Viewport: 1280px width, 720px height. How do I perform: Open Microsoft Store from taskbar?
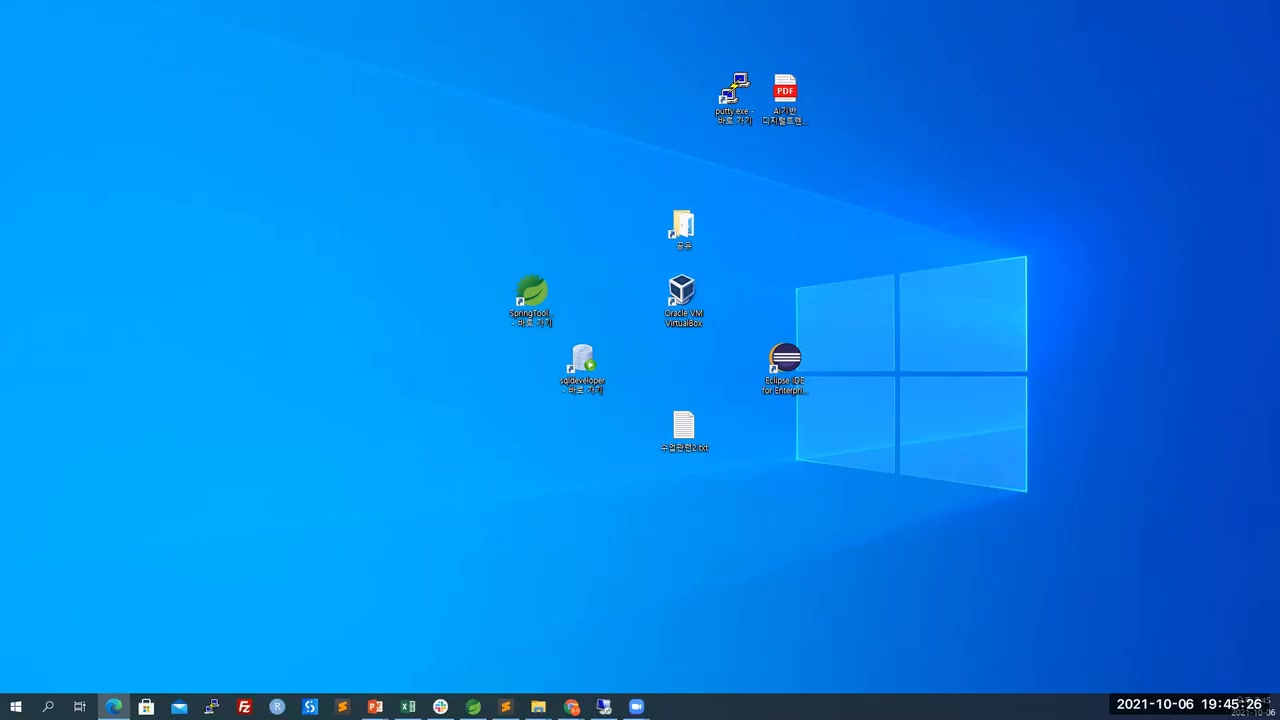pos(146,707)
